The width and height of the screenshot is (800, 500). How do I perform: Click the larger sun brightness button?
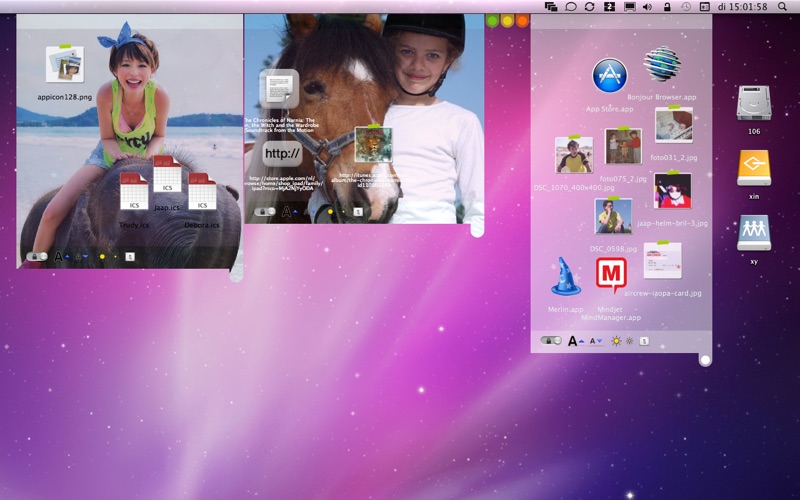(x=616, y=341)
